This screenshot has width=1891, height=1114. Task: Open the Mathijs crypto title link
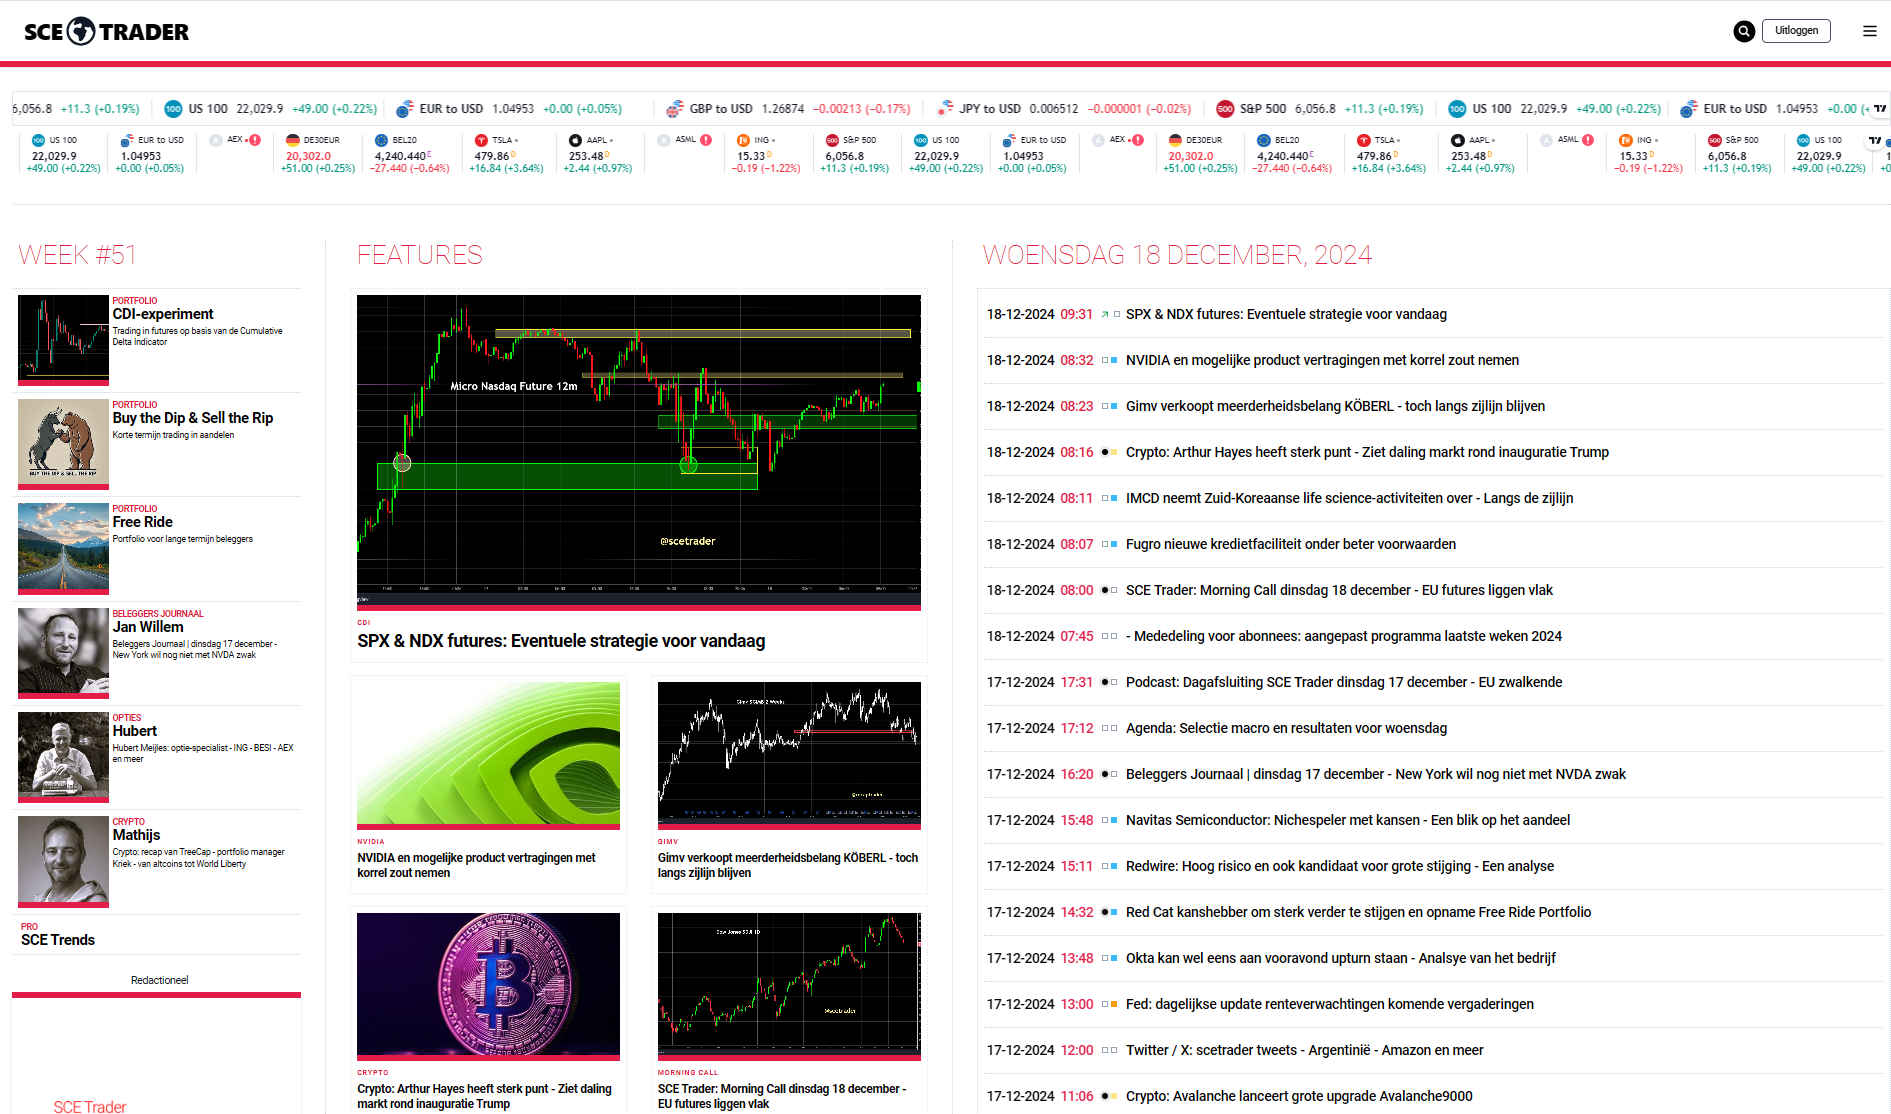136,835
